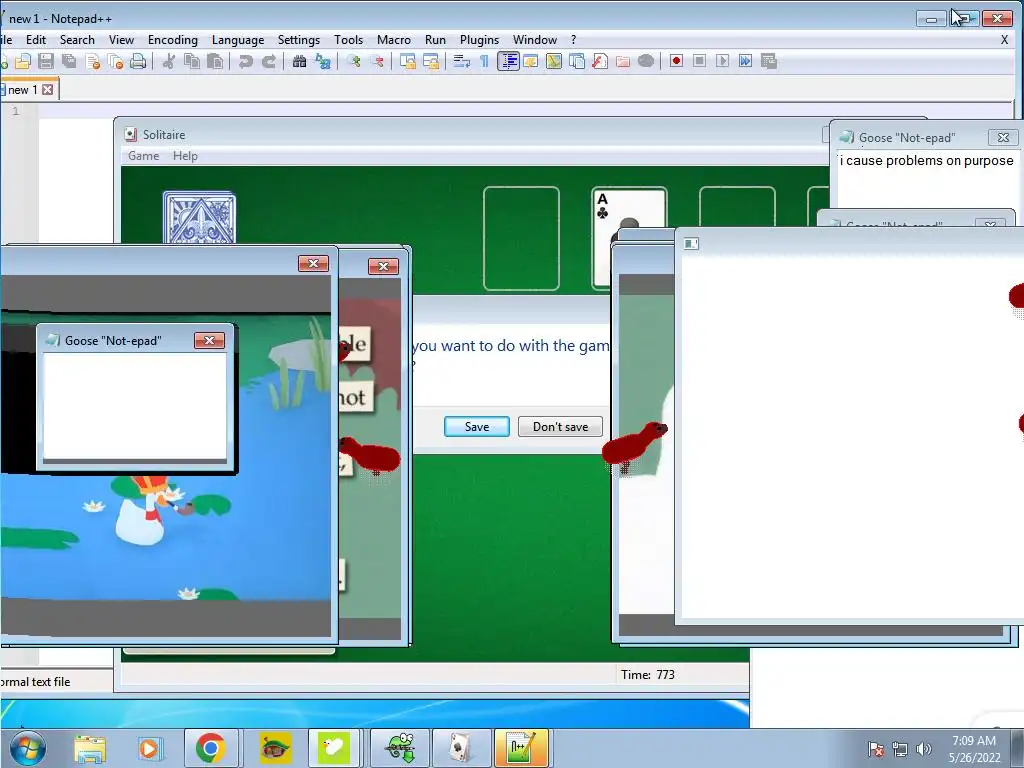Click the Cut scissors icon

point(168,61)
